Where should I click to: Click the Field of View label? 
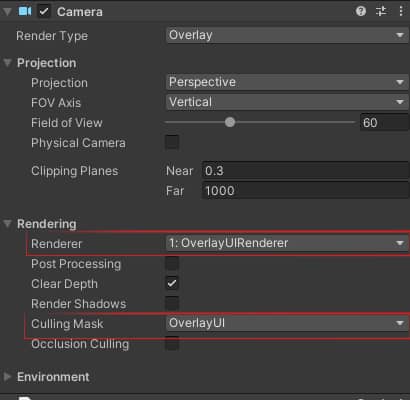pos(67,123)
